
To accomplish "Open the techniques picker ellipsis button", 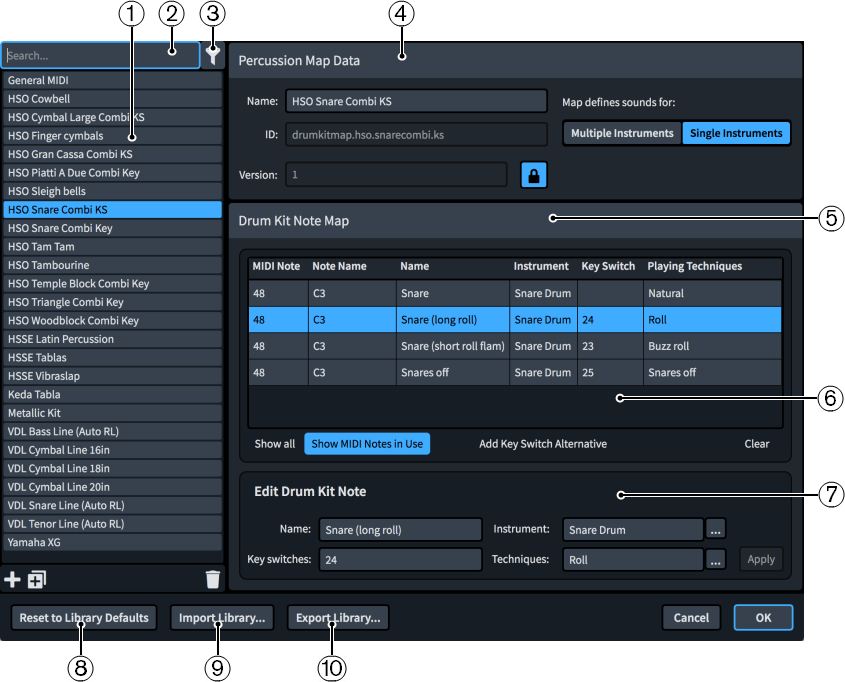I will coord(715,559).
